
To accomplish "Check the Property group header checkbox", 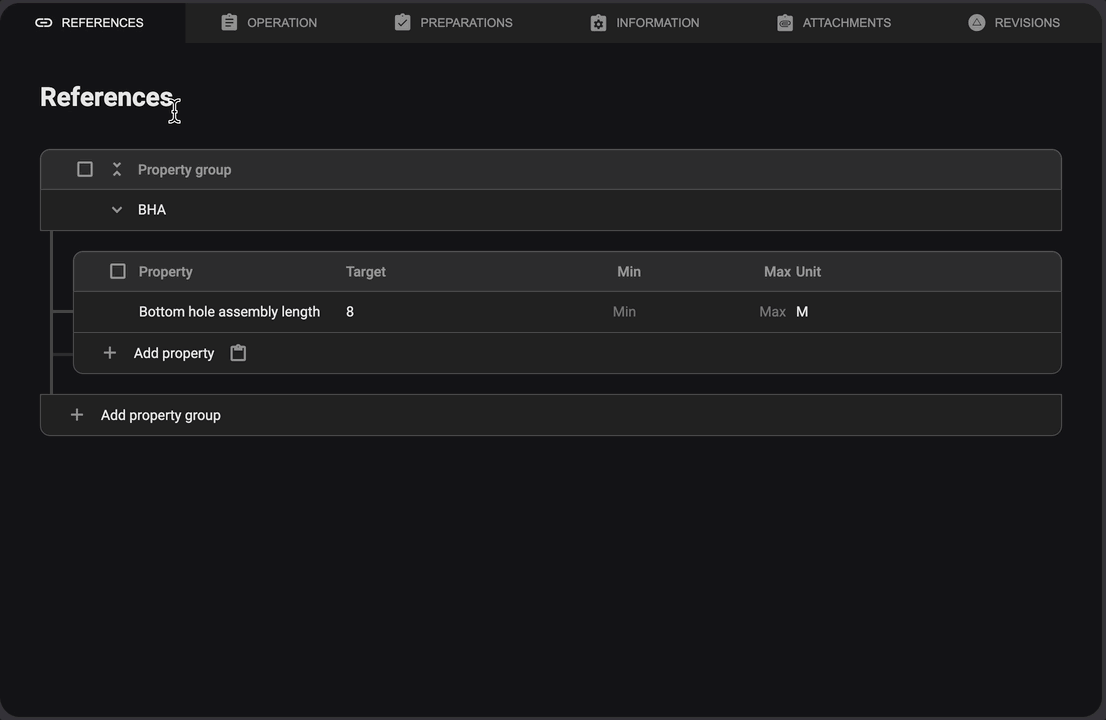I will coord(85,169).
